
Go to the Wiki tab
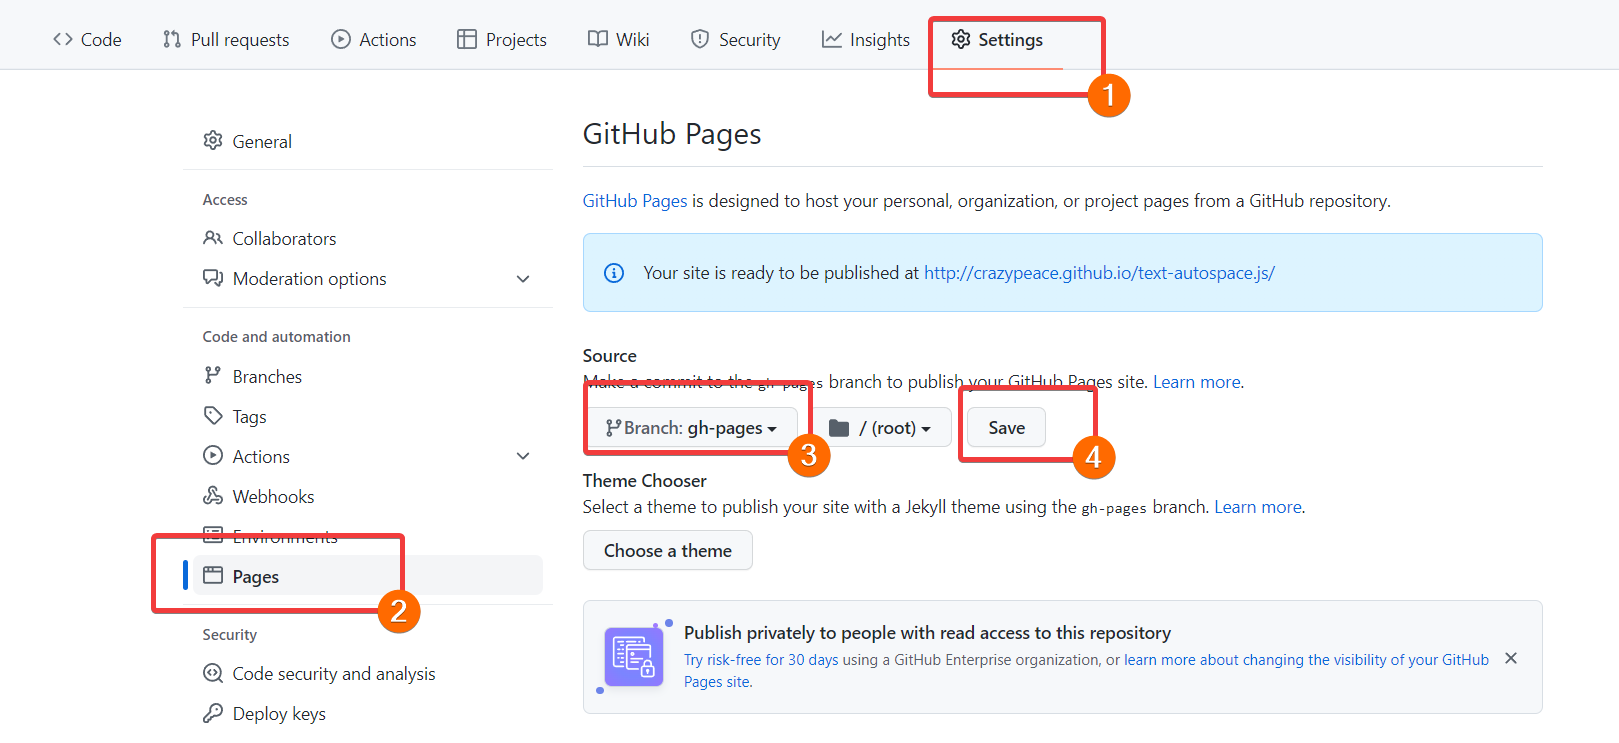tap(619, 40)
